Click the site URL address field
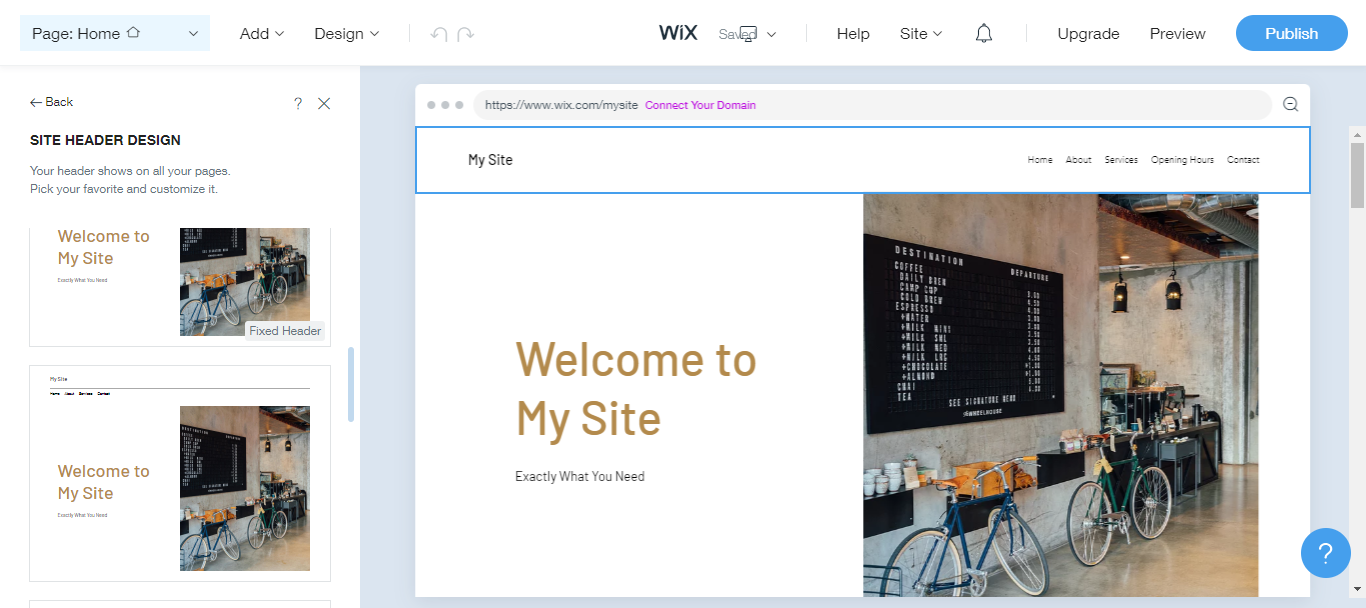This screenshot has width=1366, height=608. pyautogui.click(x=872, y=105)
